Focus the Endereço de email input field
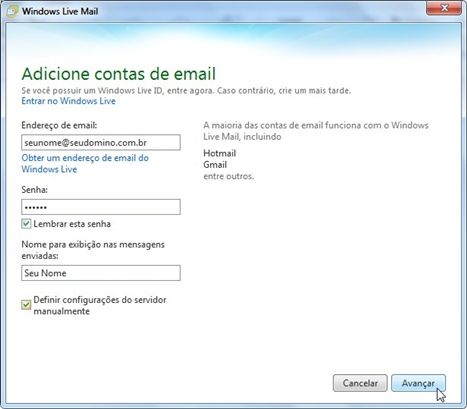Screen dimensions: 467x409 click(x=101, y=143)
